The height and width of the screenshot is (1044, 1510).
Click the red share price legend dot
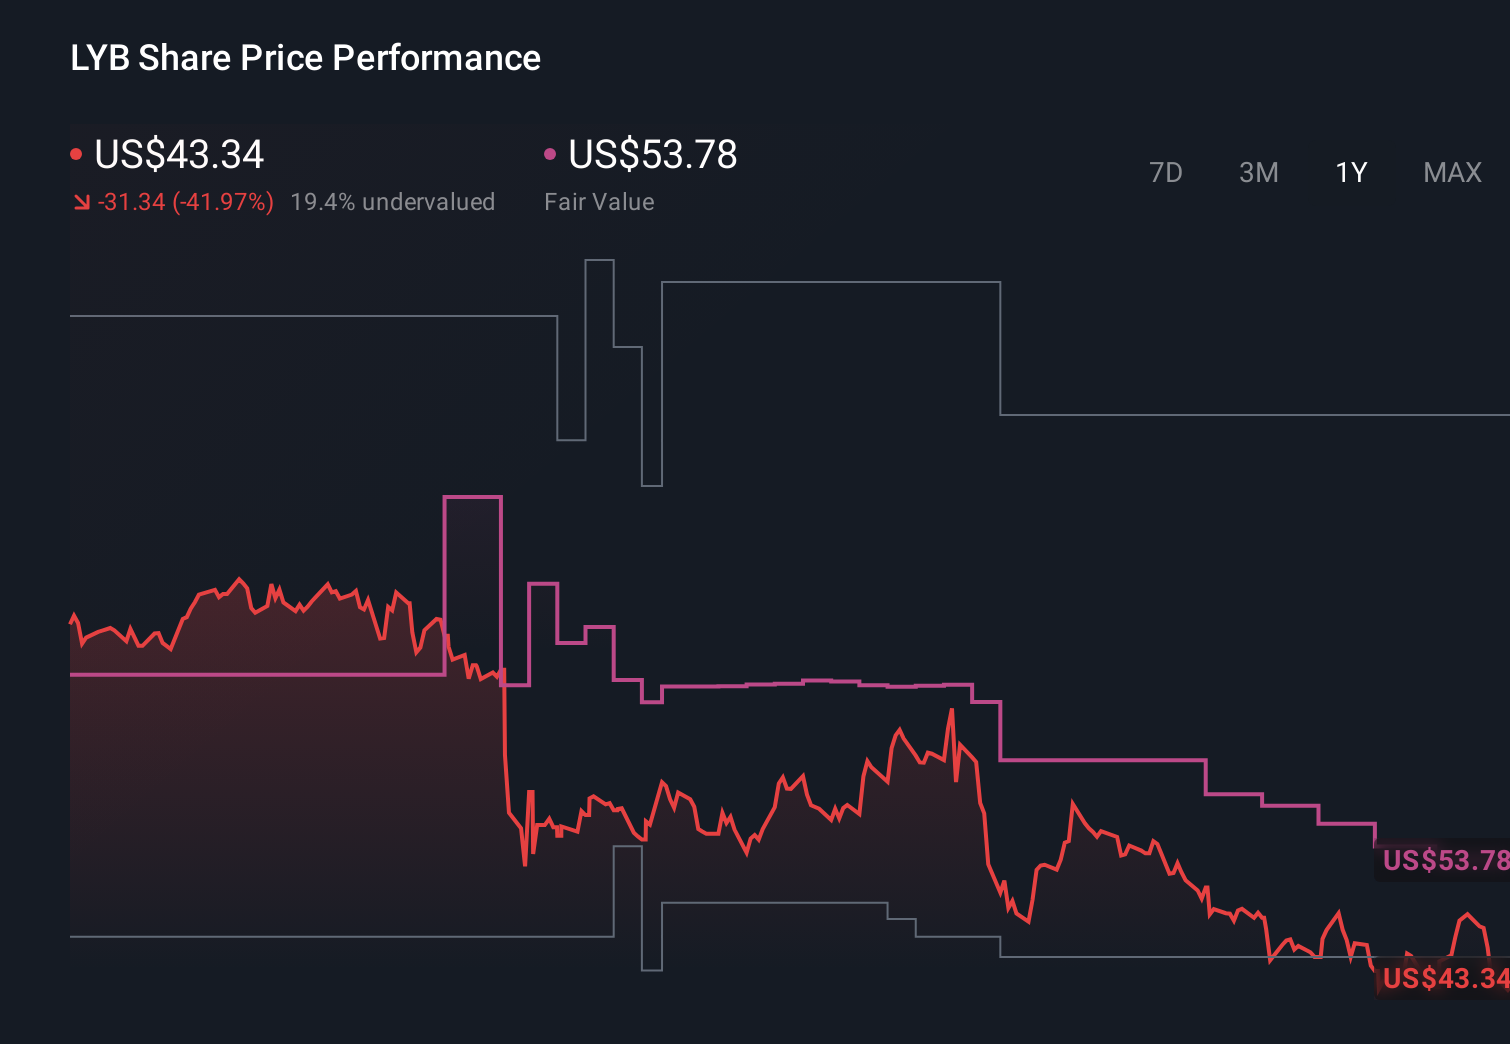76,153
